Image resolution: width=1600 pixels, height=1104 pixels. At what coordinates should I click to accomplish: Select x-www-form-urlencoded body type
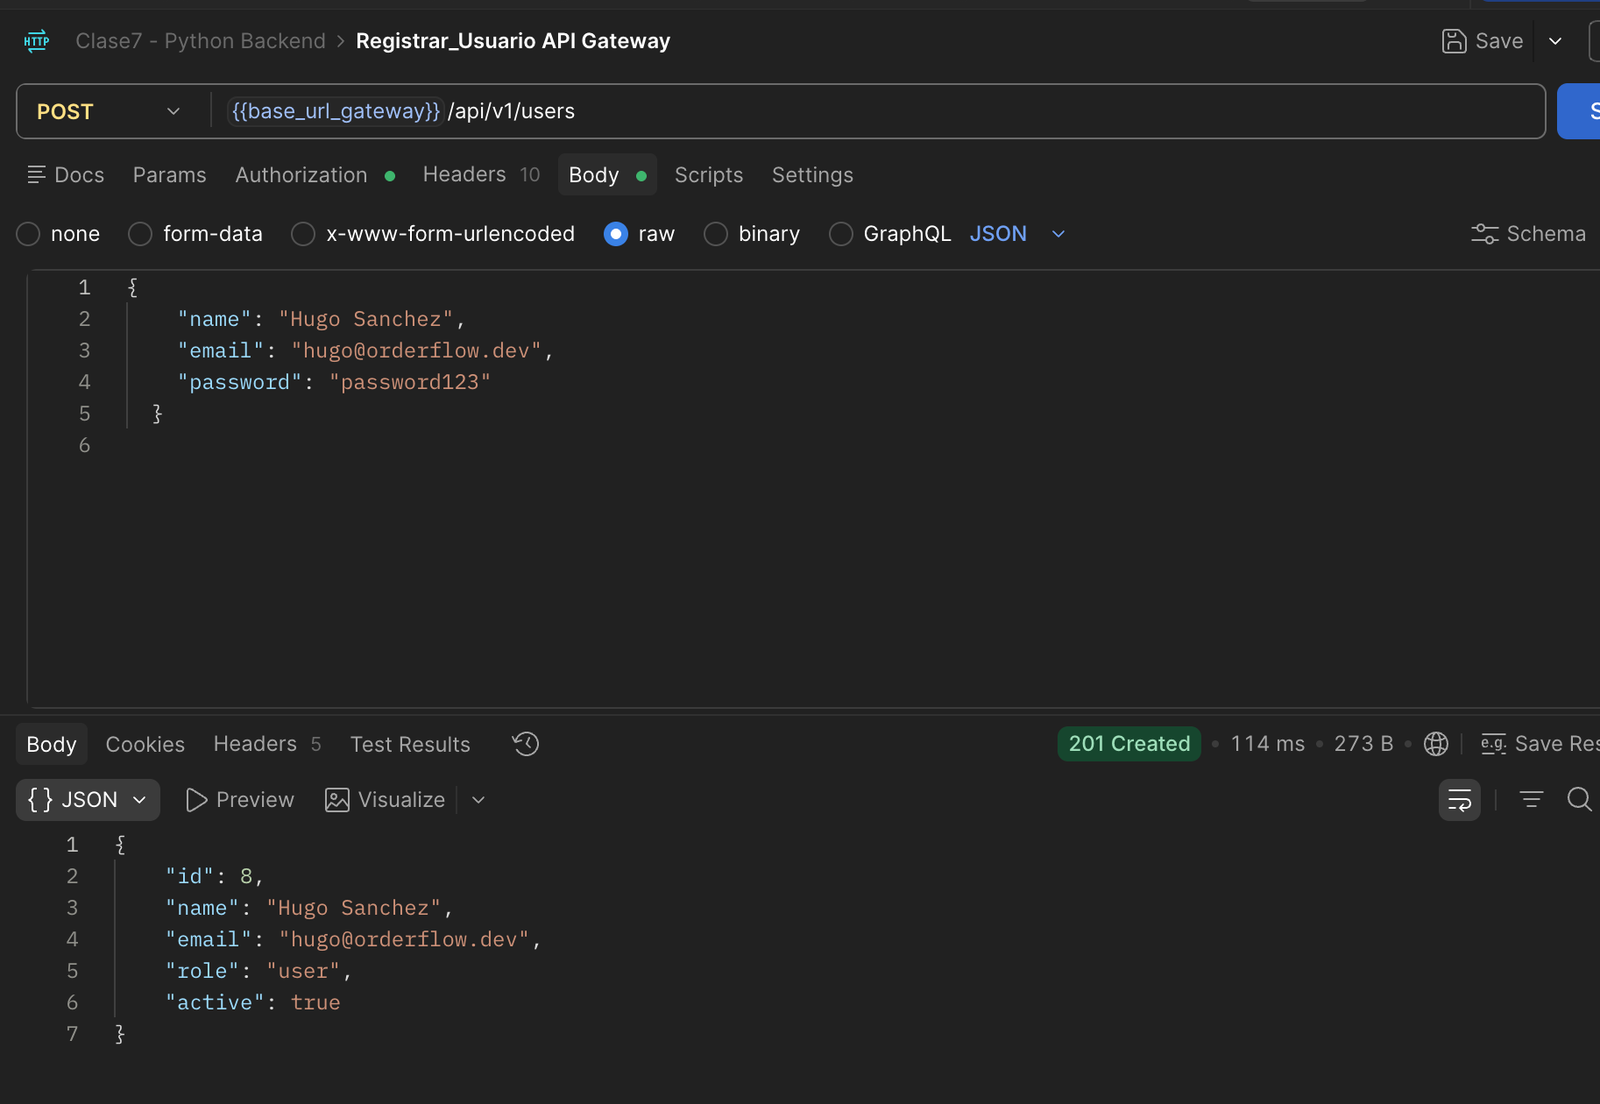point(433,234)
